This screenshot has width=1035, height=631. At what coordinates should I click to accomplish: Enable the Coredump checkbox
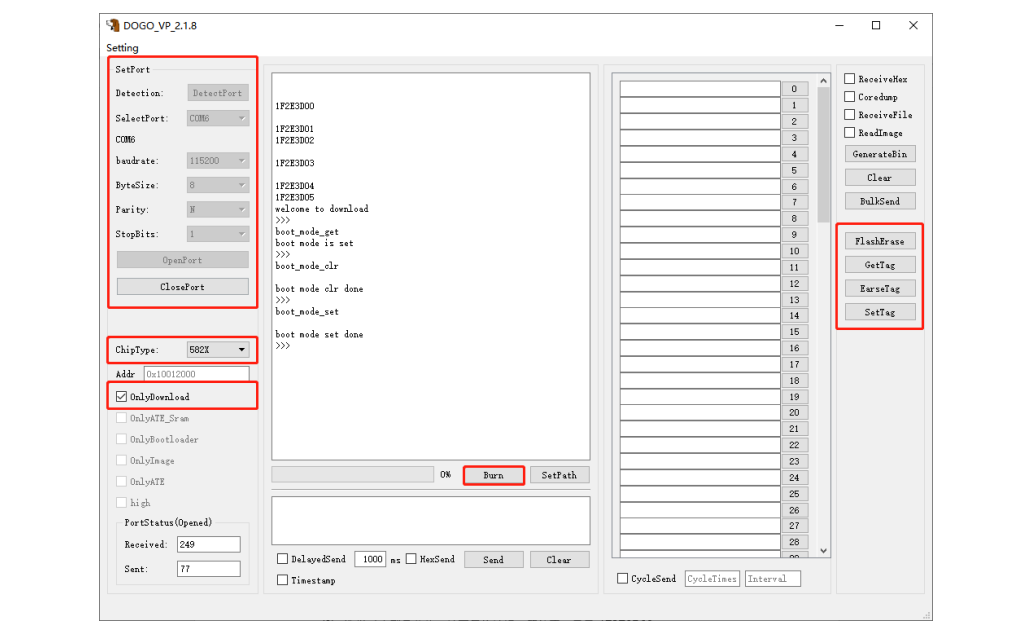point(850,96)
